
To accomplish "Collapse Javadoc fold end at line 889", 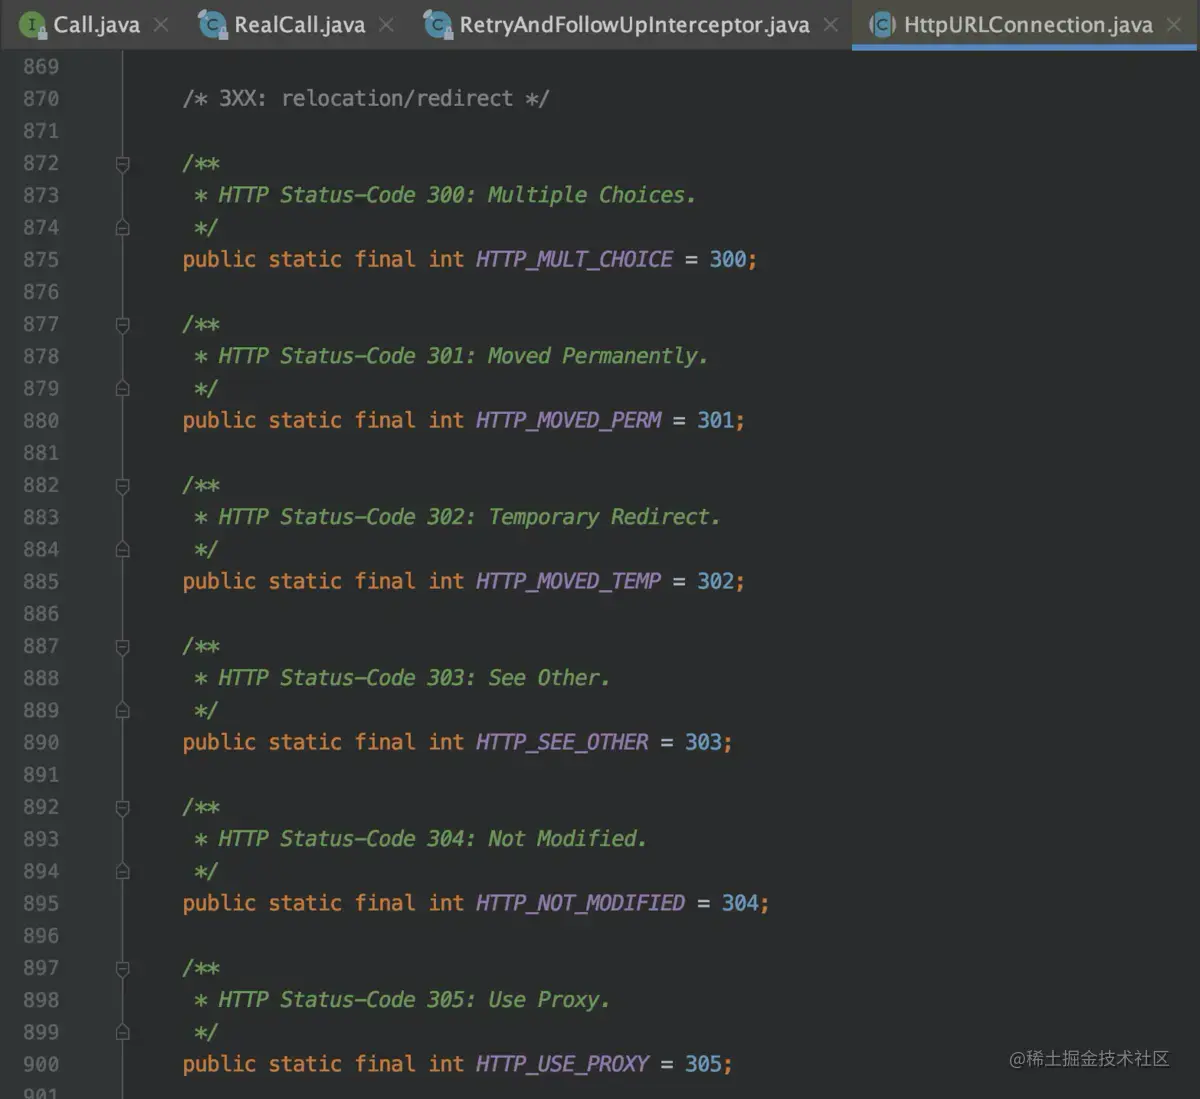I will click(x=122, y=711).
